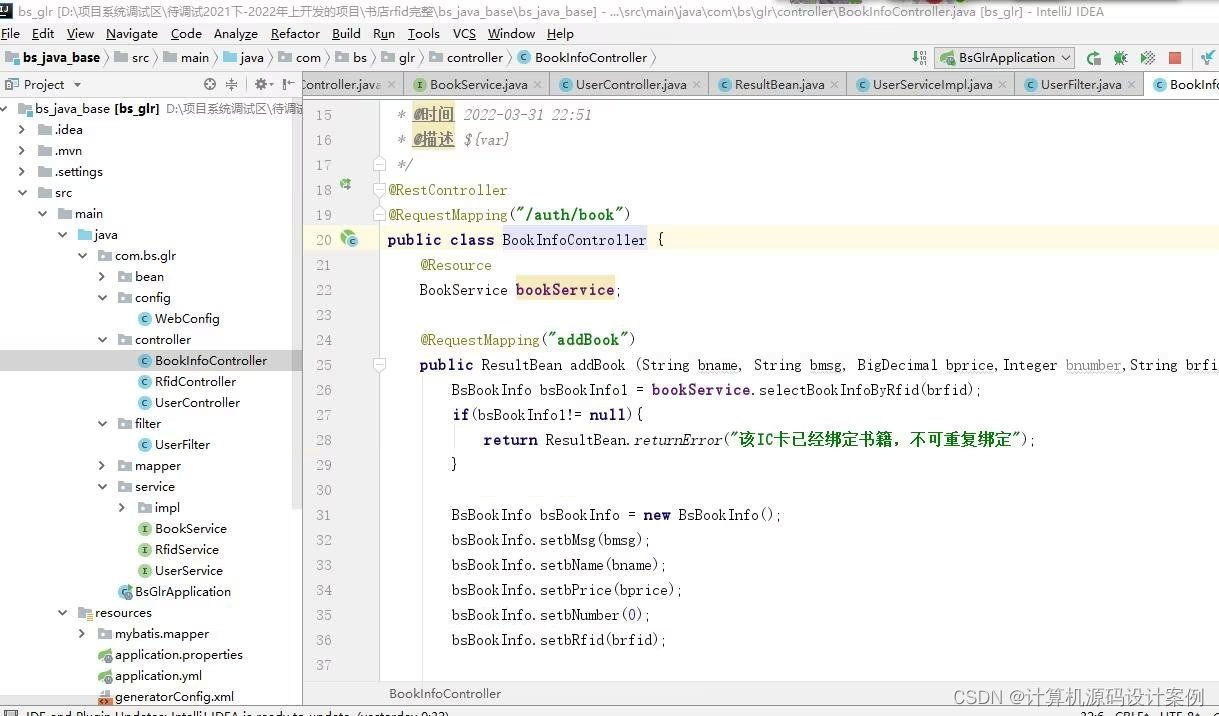Screen dimensions: 1219x716
Task: Expand the .settings folder
Action: [x=22, y=172]
